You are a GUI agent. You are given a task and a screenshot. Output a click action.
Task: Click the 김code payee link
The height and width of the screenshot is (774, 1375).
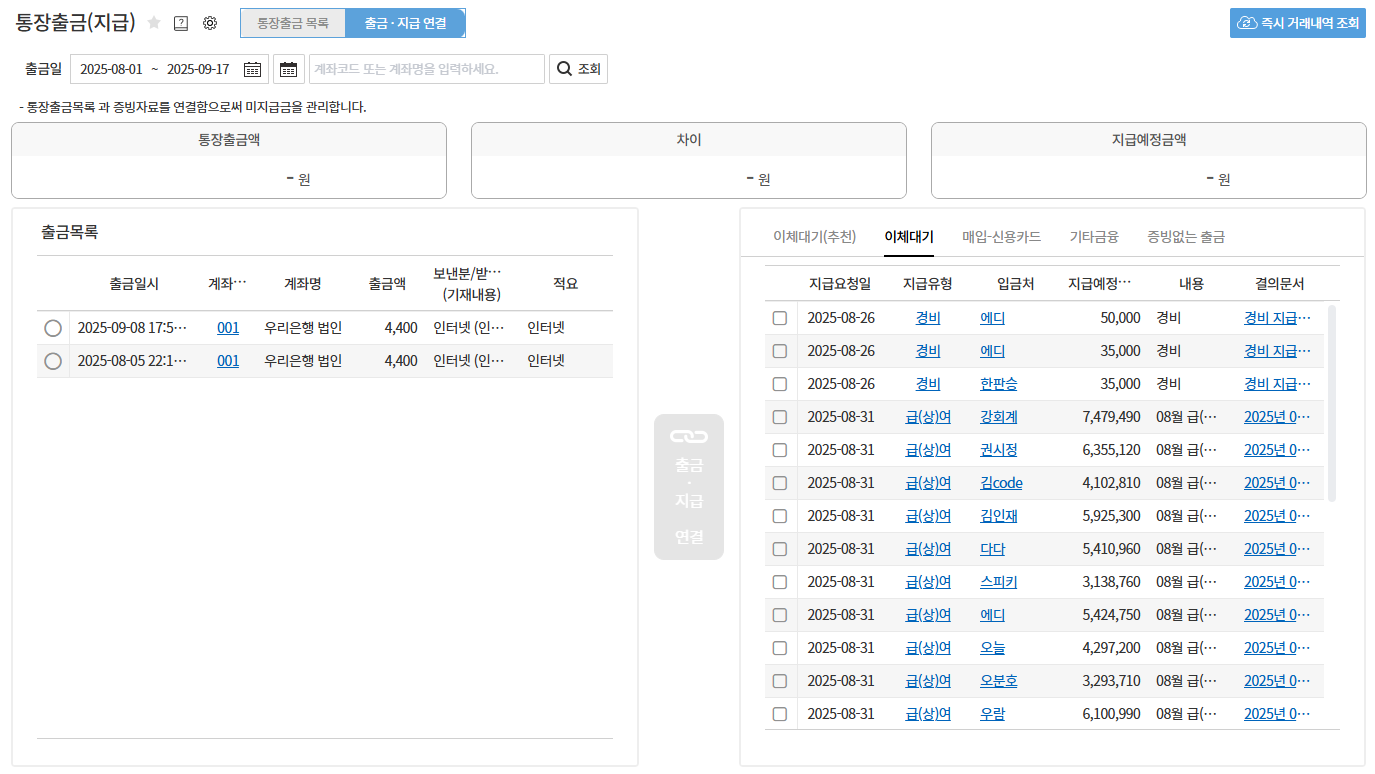(1001, 483)
